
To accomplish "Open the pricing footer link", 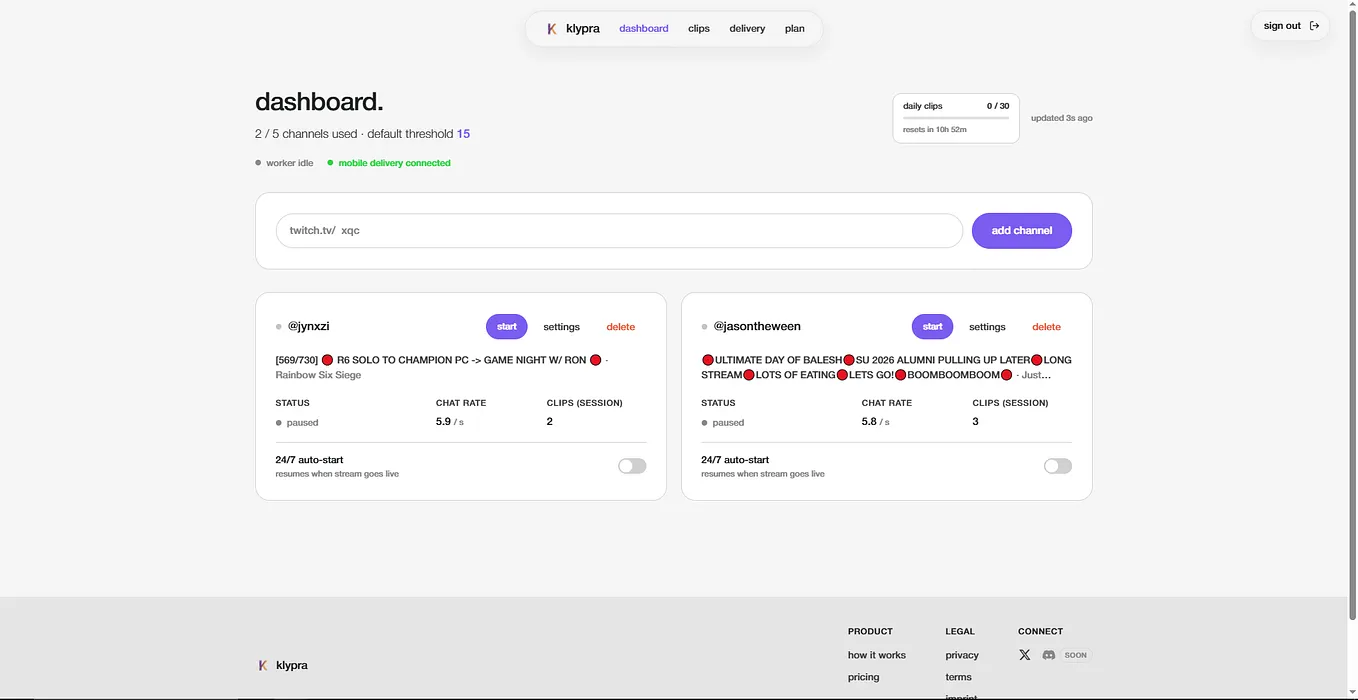I will point(864,677).
